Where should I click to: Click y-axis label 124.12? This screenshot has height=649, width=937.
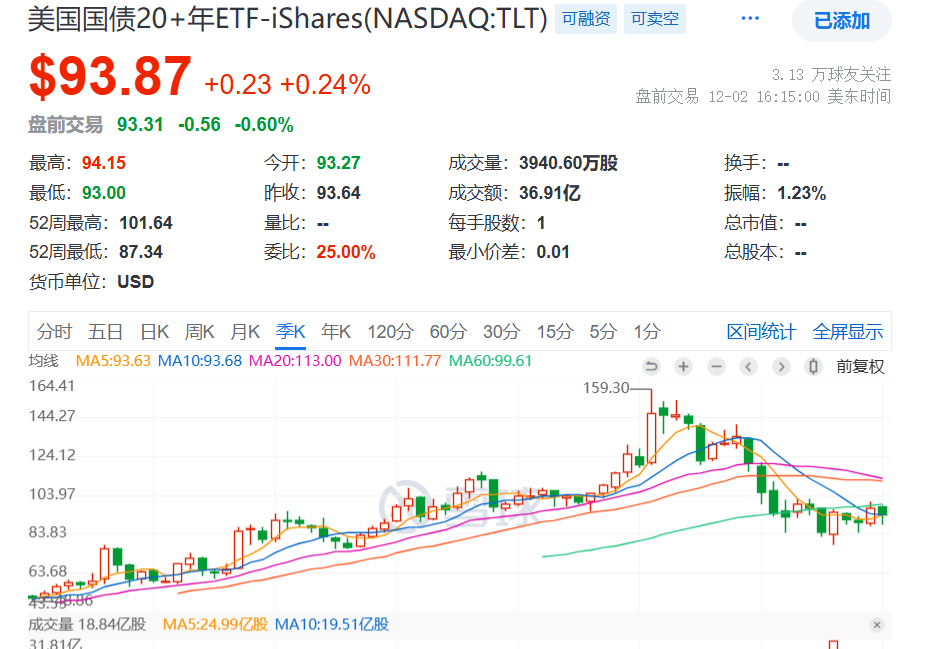52,455
